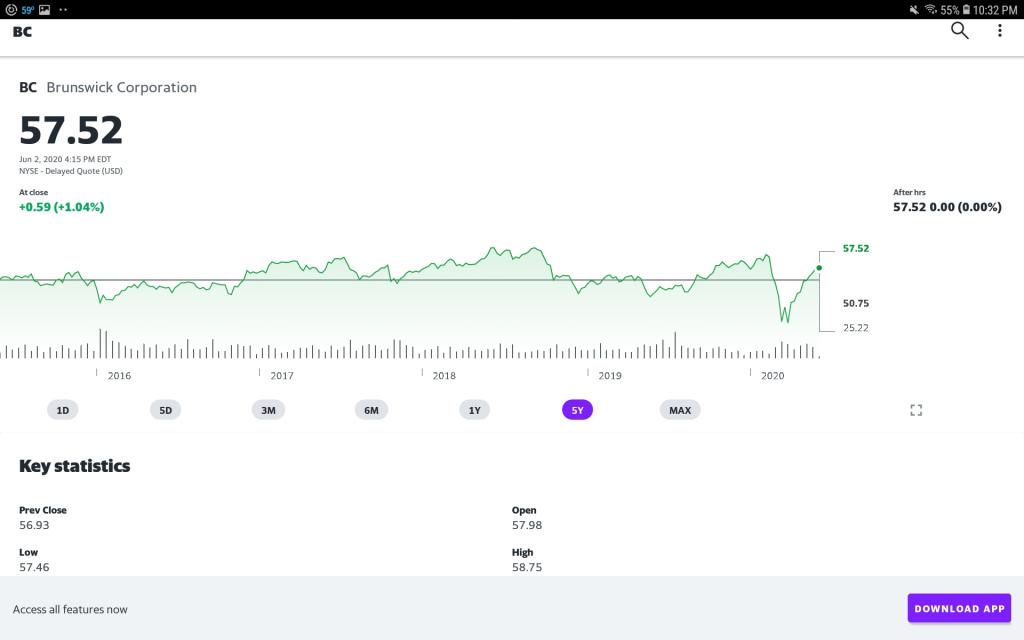Click the DOWNLOAD APP button

click(959, 608)
